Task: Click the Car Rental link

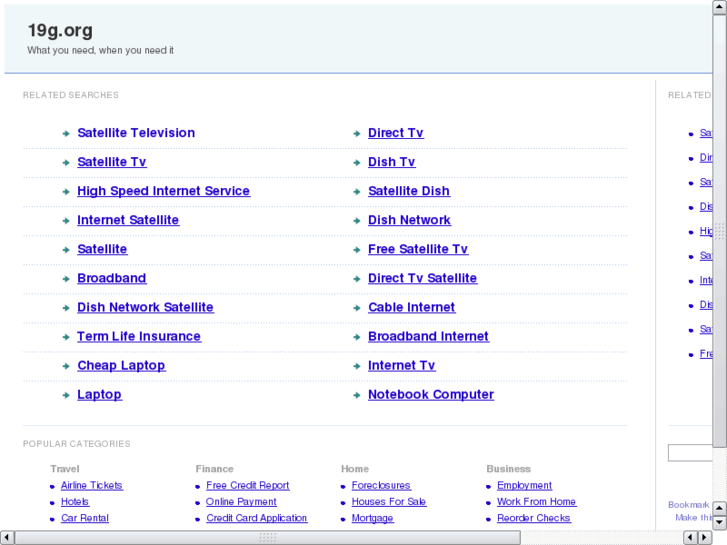Action: 85,518
